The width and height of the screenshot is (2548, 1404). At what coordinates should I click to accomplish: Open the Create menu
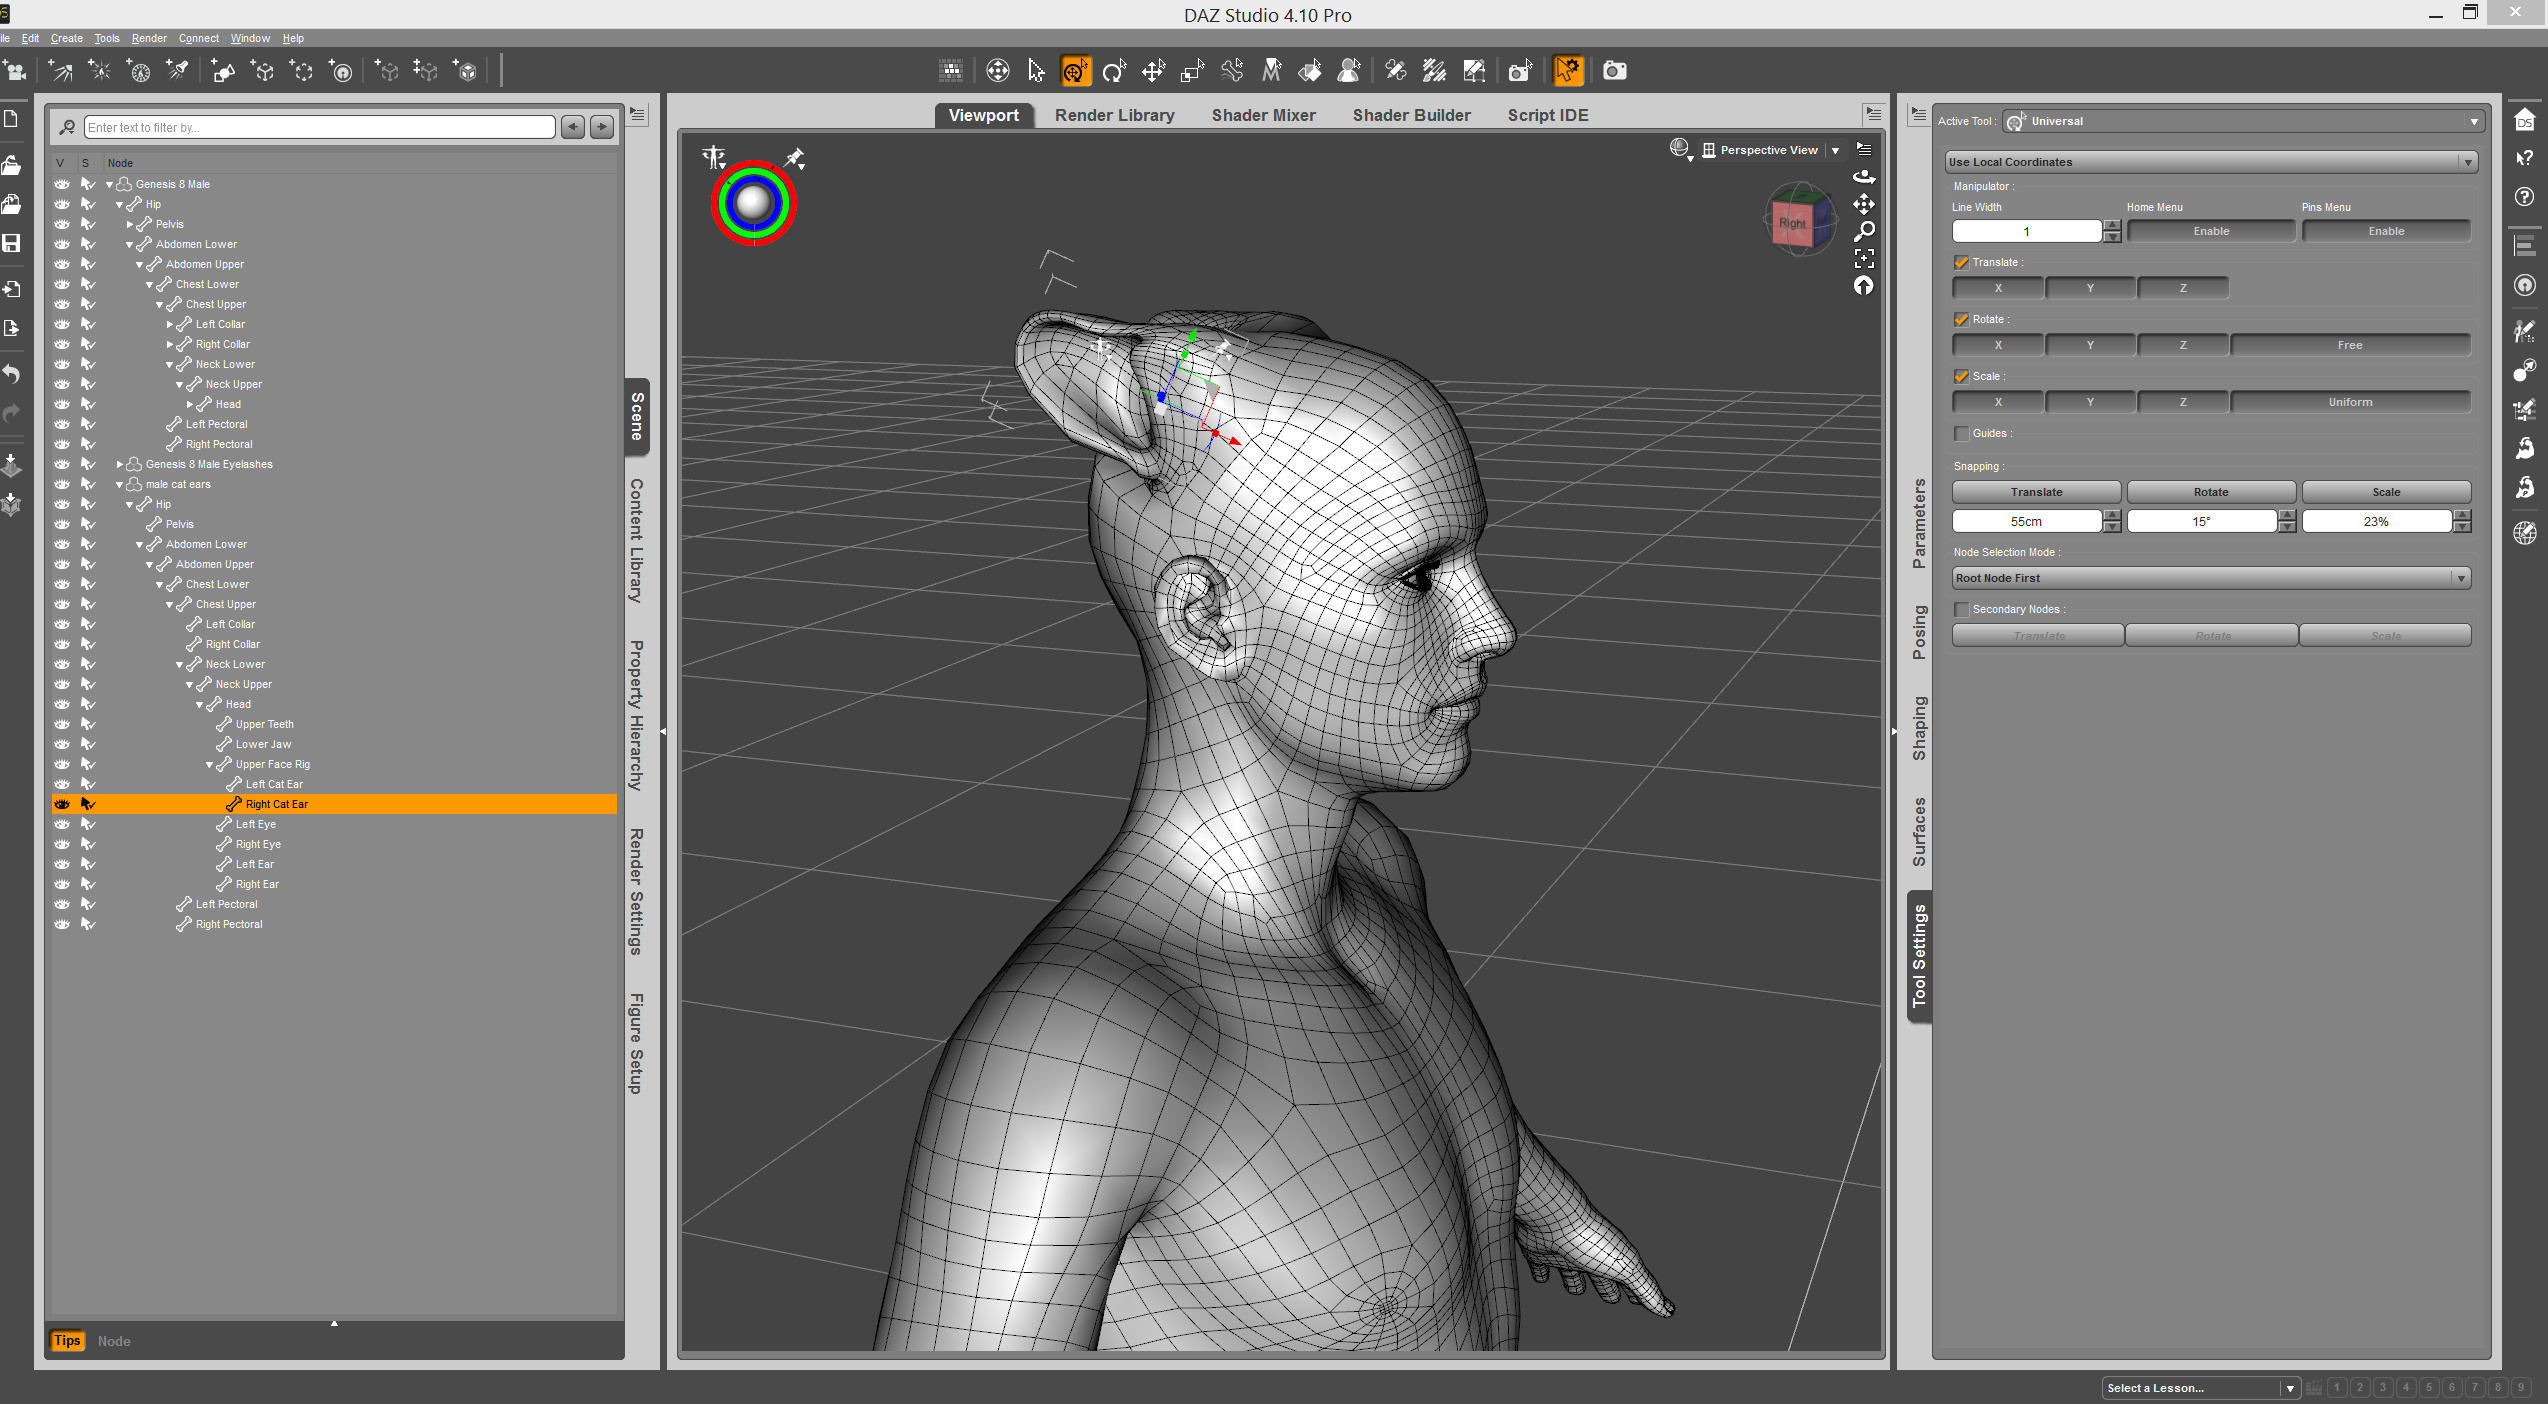66,38
